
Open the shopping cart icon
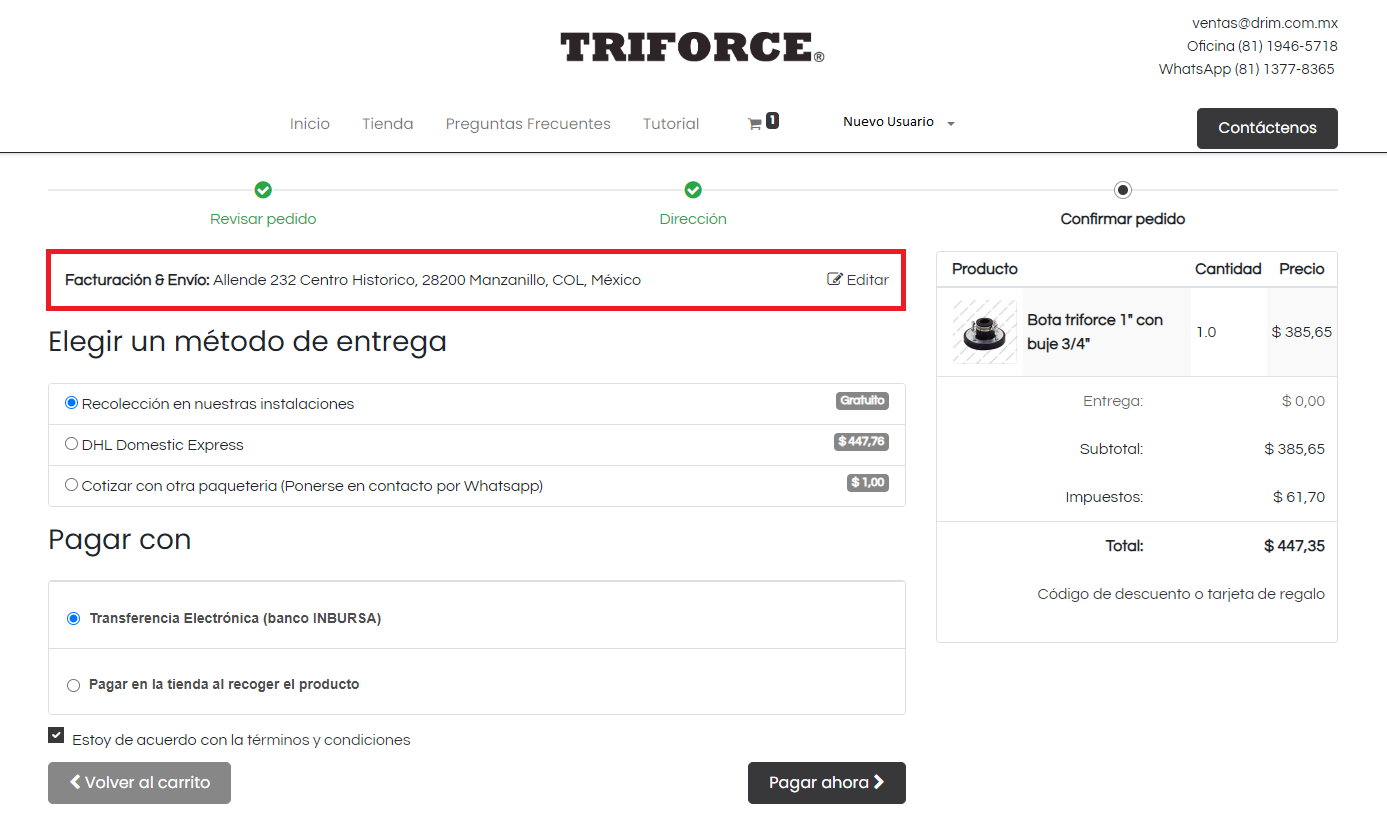point(755,124)
